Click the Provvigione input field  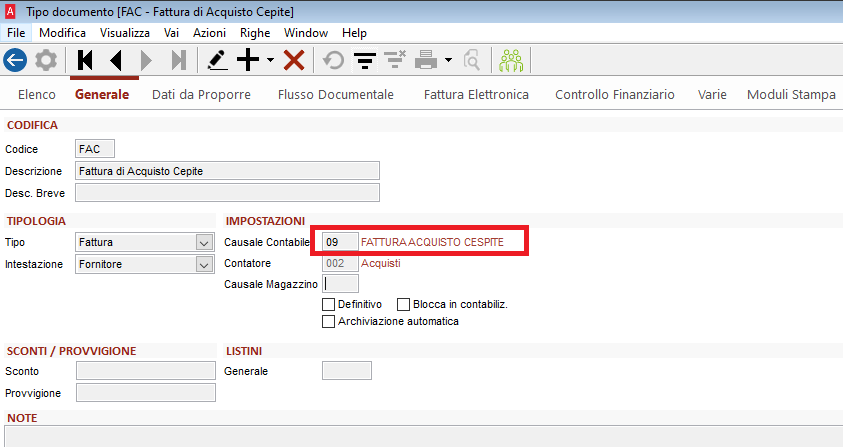pyautogui.click(x=146, y=393)
